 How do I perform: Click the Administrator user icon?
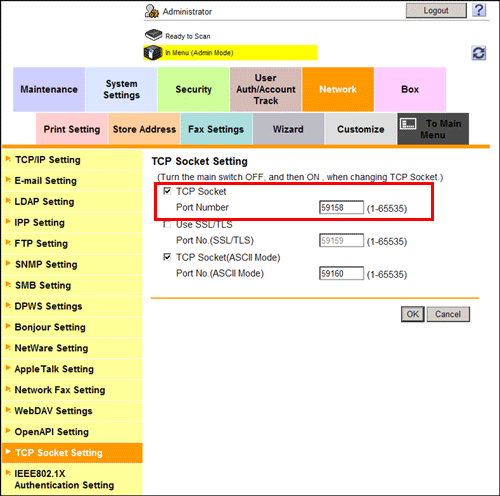coord(152,11)
